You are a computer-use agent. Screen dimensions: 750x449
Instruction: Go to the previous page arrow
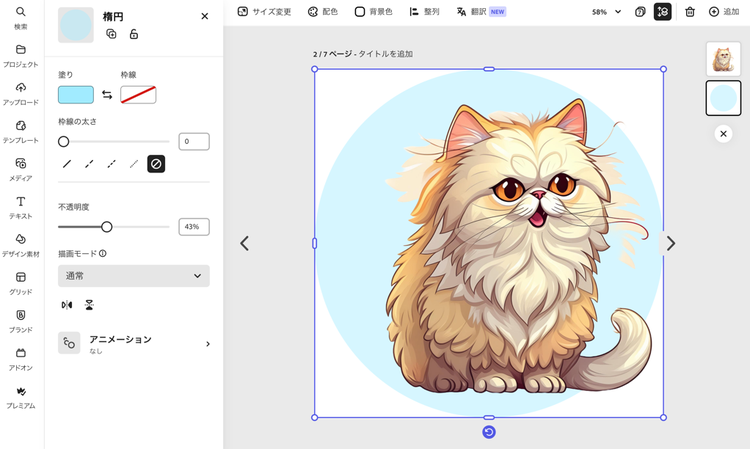pyautogui.click(x=244, y=243)
